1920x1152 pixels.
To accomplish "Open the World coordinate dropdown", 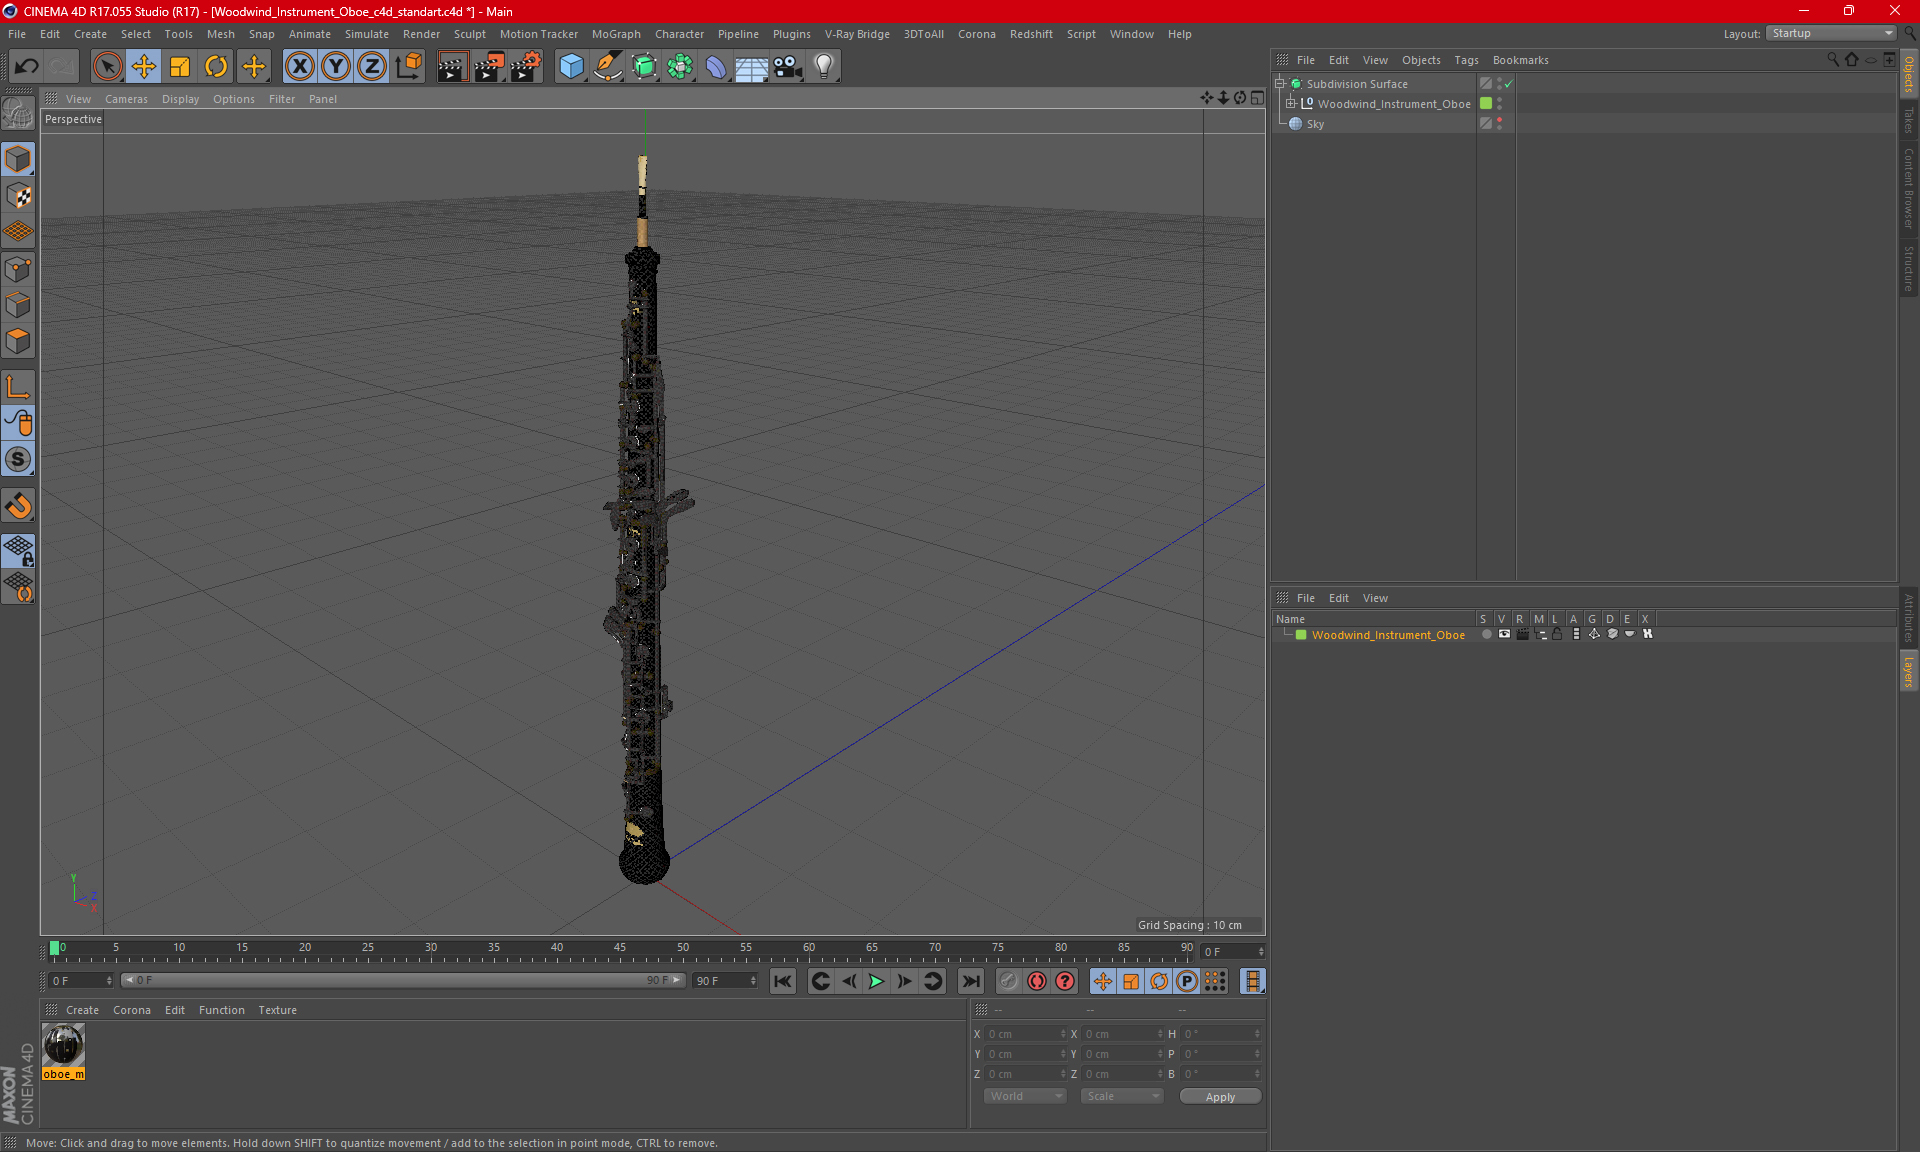I will coord(1025,1096).
